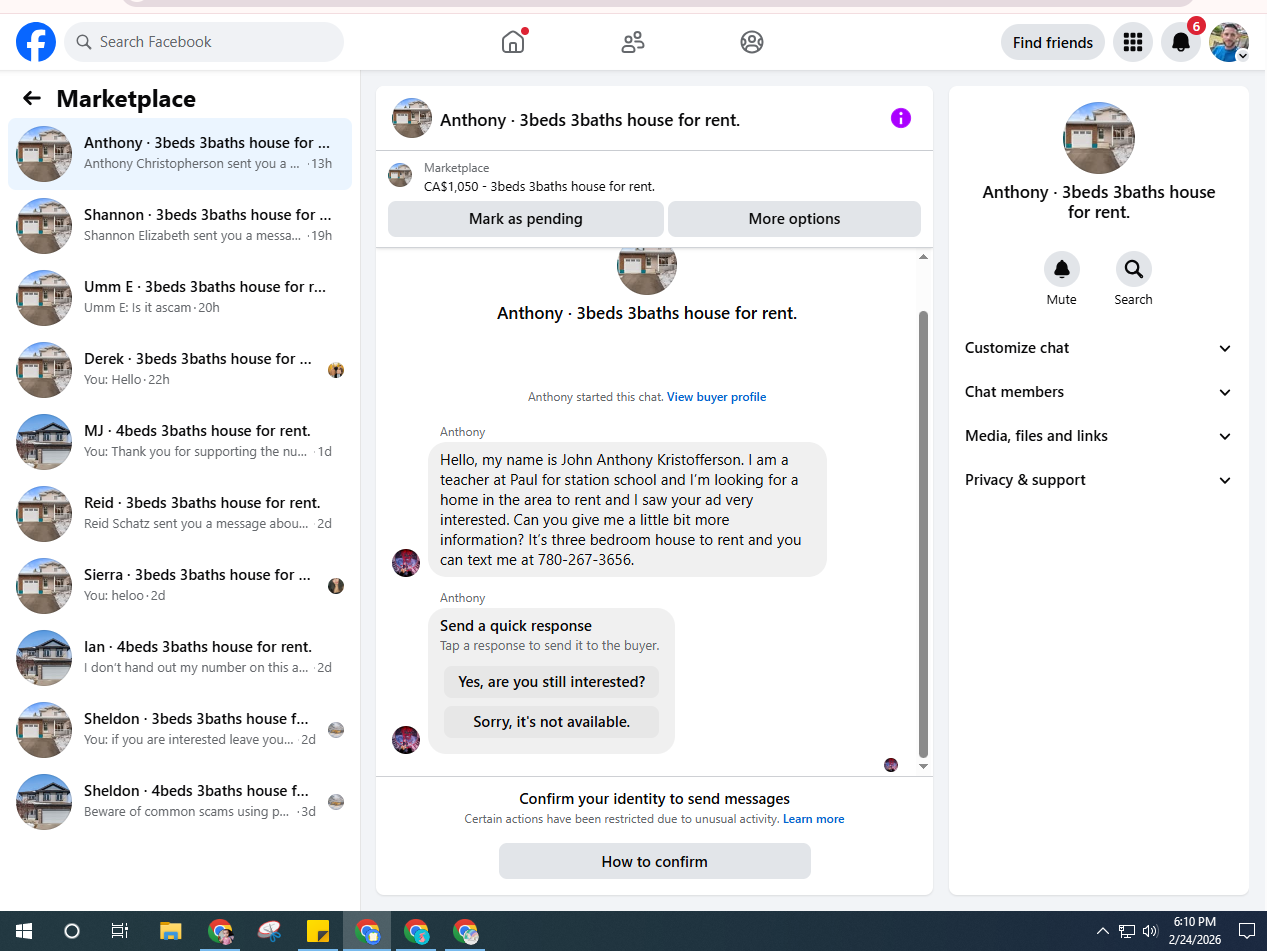The width and height of the screenshot is (1267, 951).
Task: Open the View buyer profile link
Action: (x=717, y=397)
